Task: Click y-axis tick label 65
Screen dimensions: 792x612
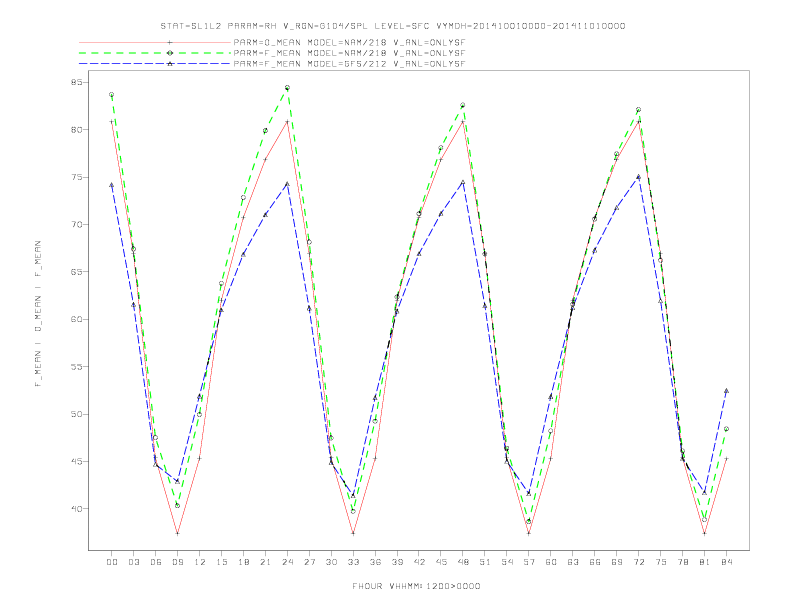Action: click(x=76, y=272)
